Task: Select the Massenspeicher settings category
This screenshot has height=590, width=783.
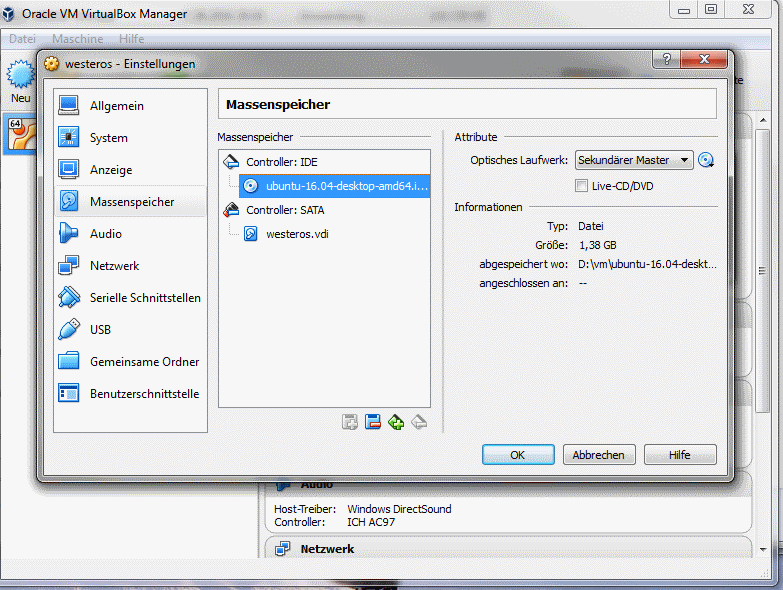Action: 130,202
